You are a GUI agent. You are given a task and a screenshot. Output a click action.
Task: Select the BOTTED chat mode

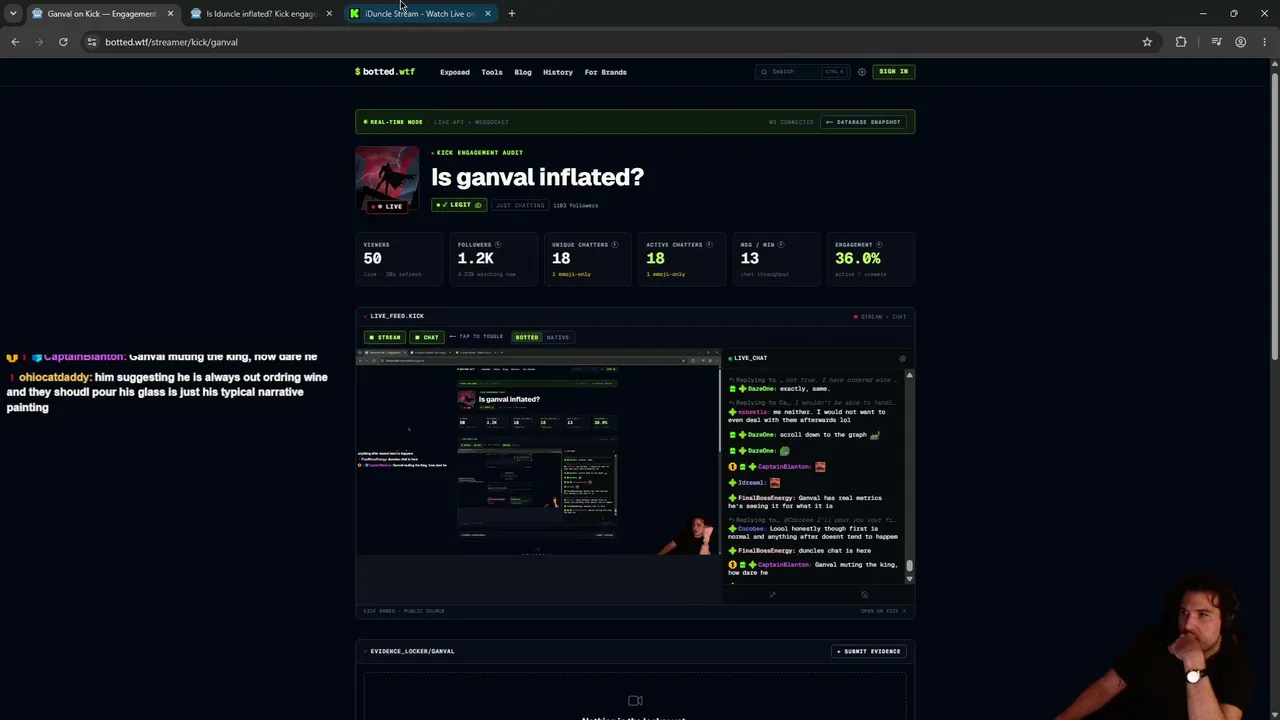click(526, 337)
